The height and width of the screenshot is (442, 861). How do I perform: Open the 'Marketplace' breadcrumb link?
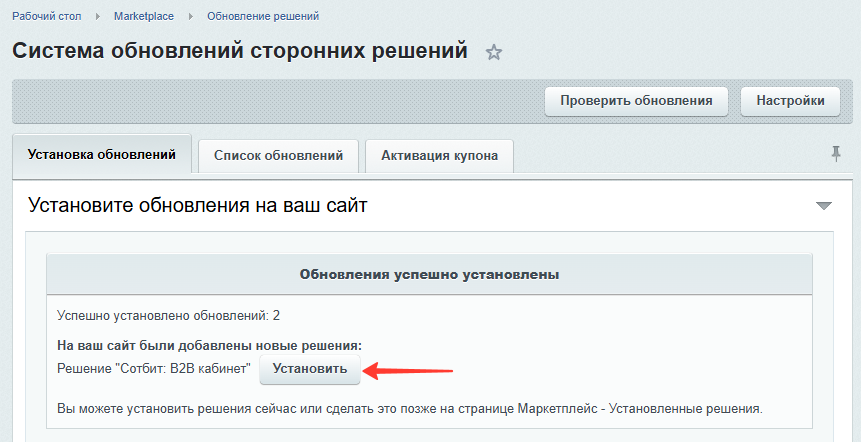[144, 16]
